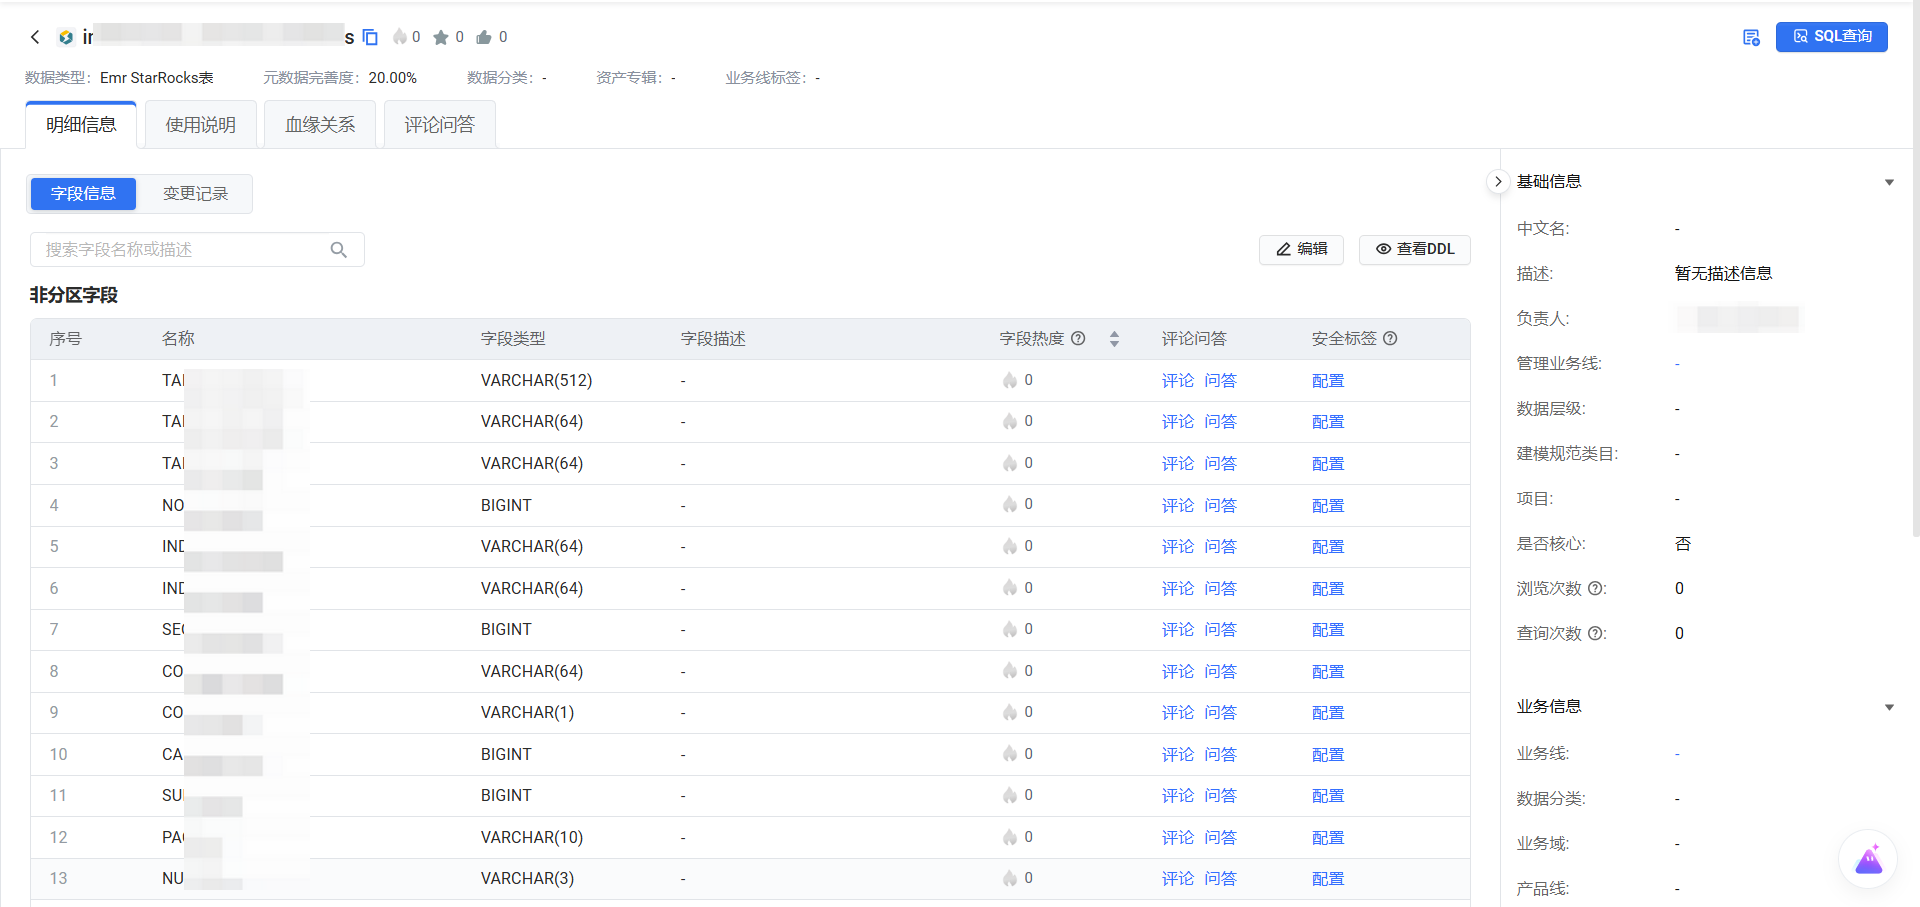Open the 血缘关系 tab
1920x907 pixels.
tap(320, 125)
